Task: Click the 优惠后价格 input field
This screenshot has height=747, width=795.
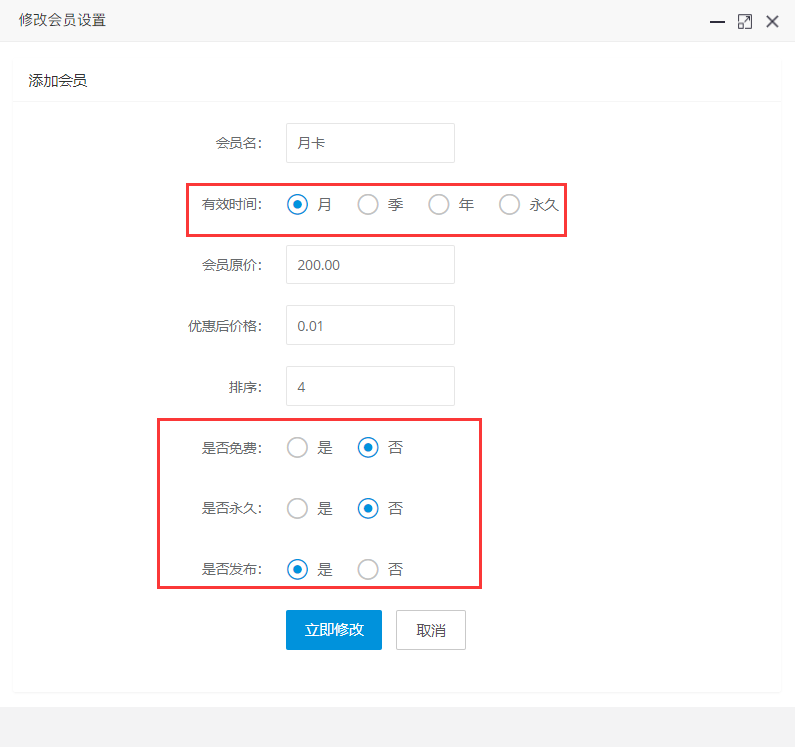Action: click(370, 325)
